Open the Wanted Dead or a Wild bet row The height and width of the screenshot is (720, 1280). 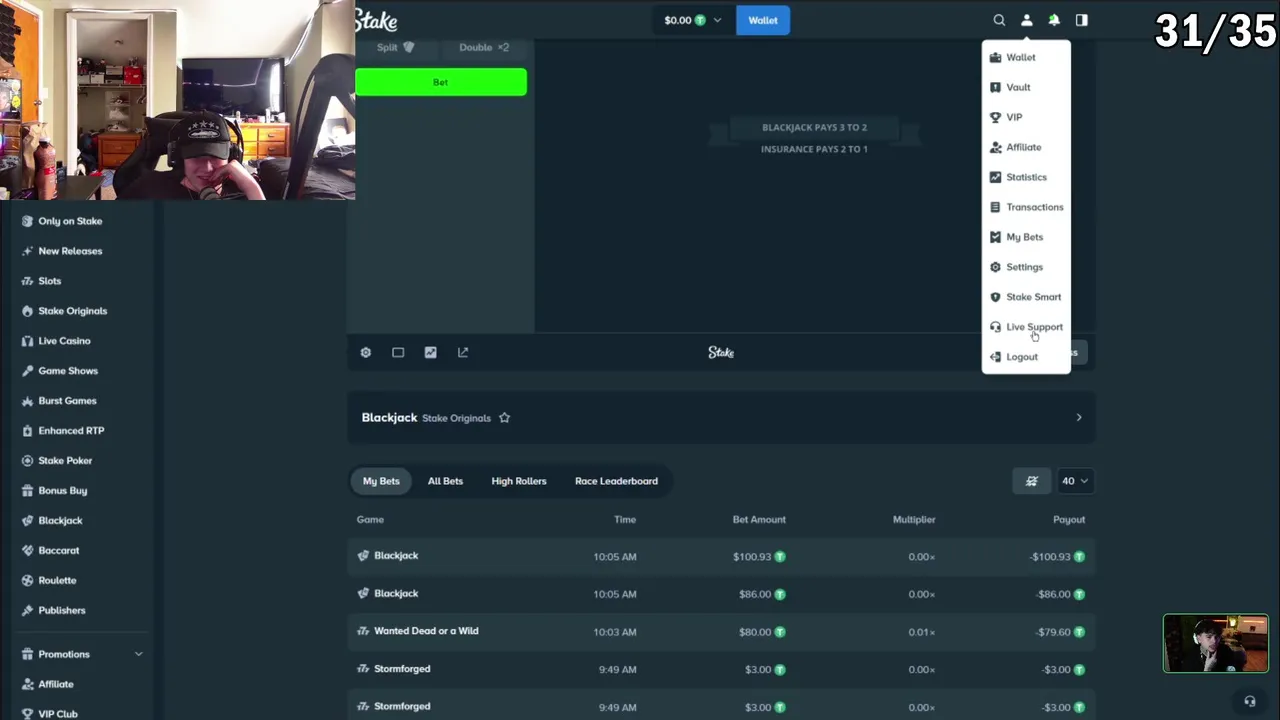coord(721,632)
